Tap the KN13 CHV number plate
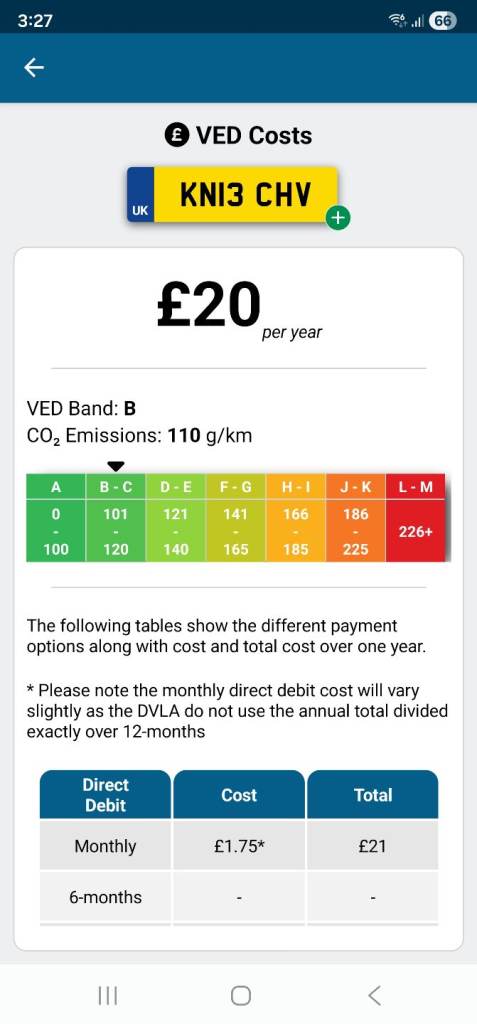The height and width of the screenshot is (1024, 477). (233, 195)
